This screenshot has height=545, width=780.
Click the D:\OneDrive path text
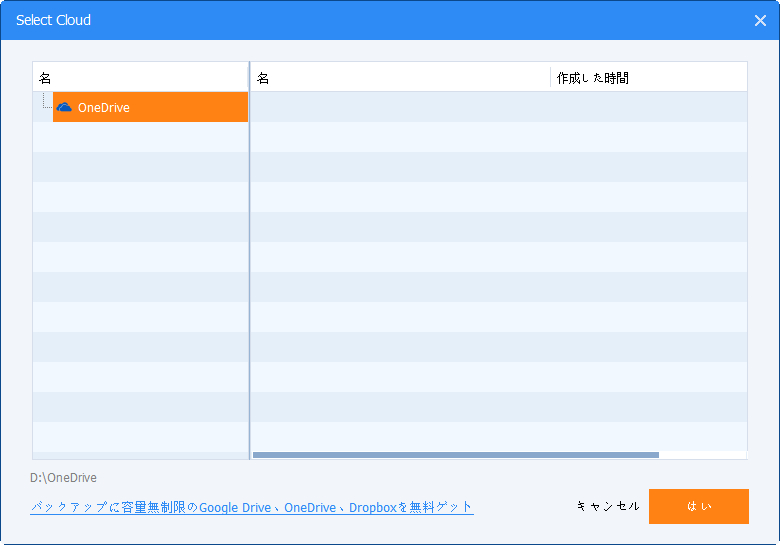tap(63, 478)
